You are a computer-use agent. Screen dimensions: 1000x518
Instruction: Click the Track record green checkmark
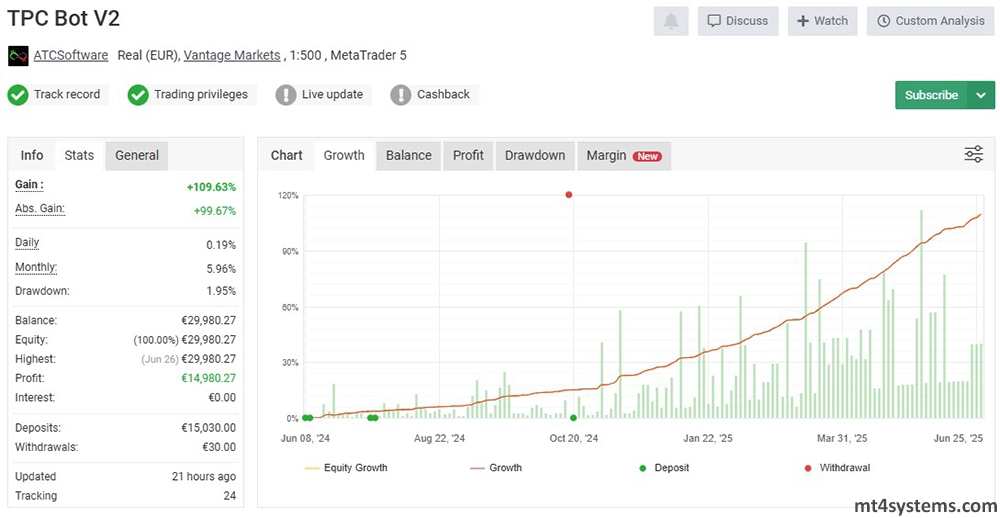pos(18,95)
